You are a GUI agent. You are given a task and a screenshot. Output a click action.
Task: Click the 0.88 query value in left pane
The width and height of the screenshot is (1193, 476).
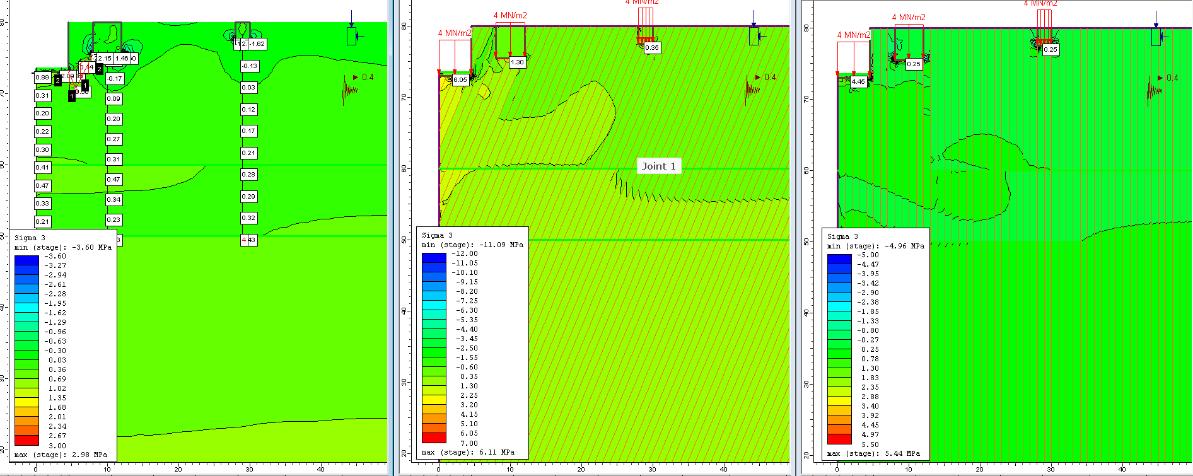pos(42,78)
